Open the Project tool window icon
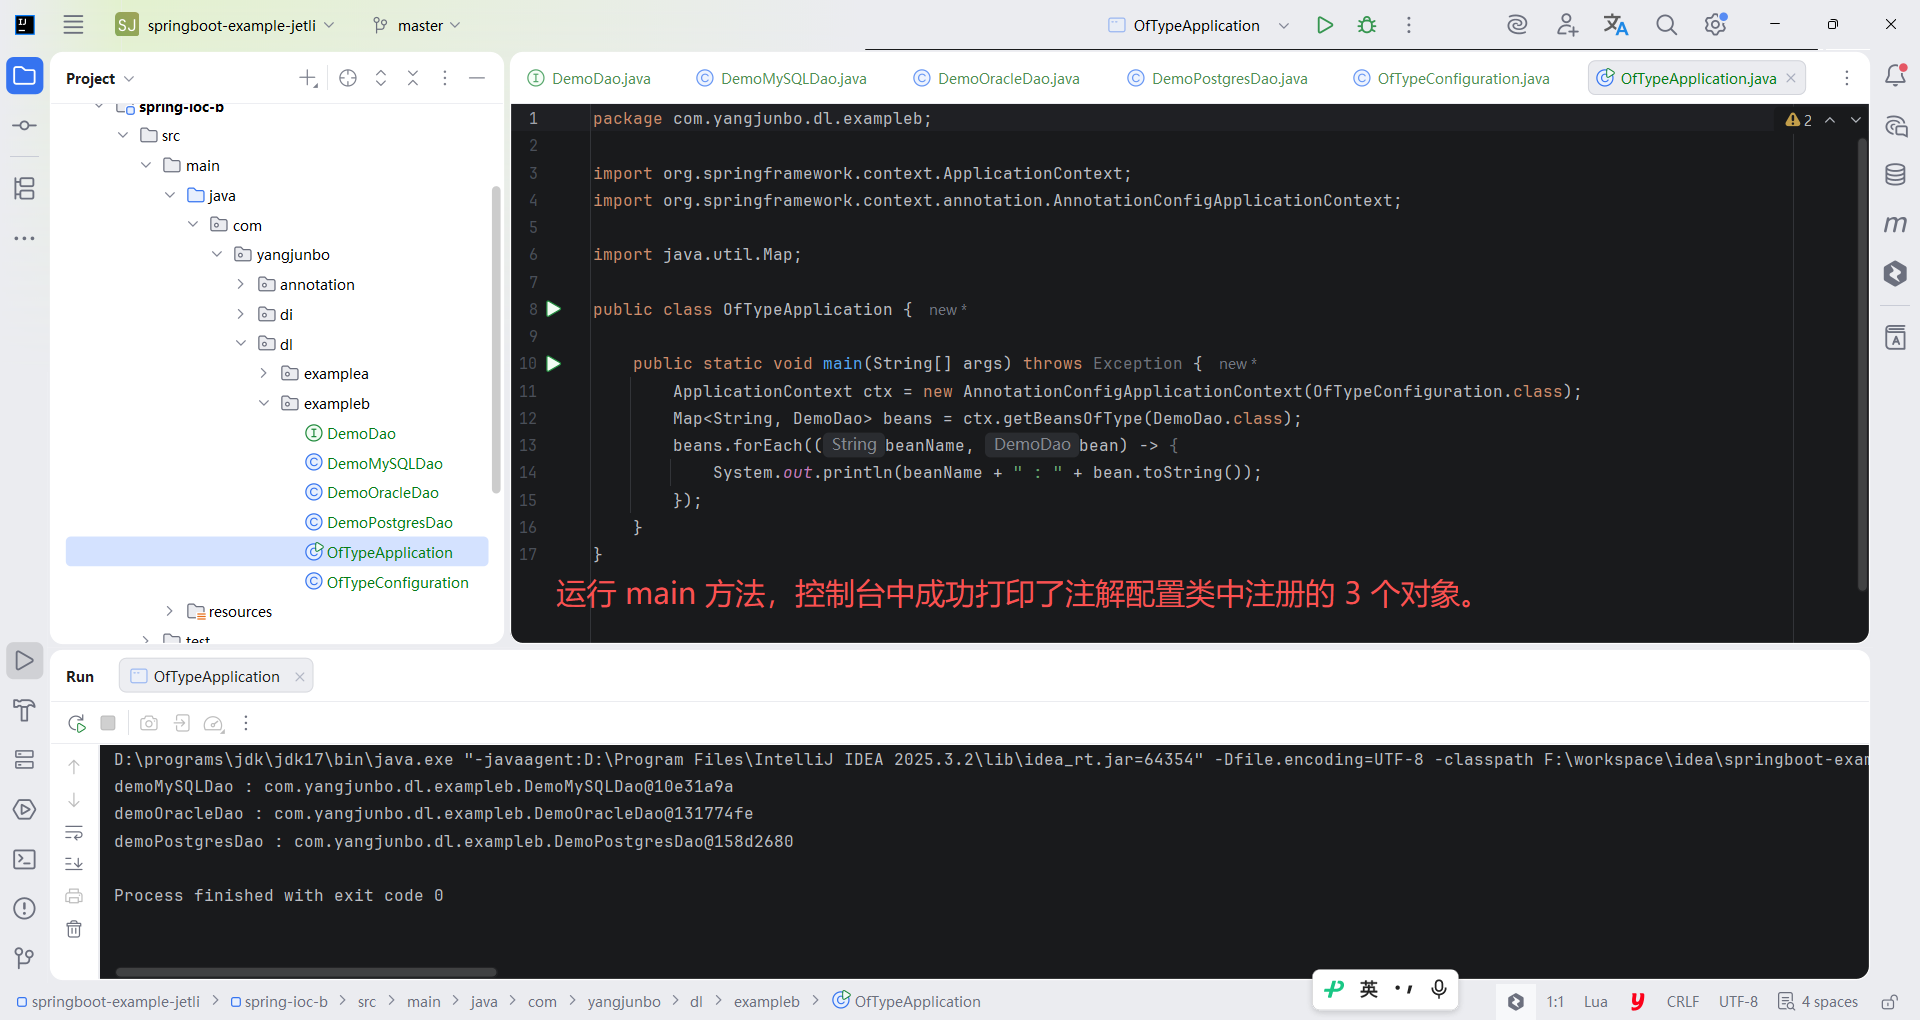Screen dimensions: 1920x1020 pos(25,76)
